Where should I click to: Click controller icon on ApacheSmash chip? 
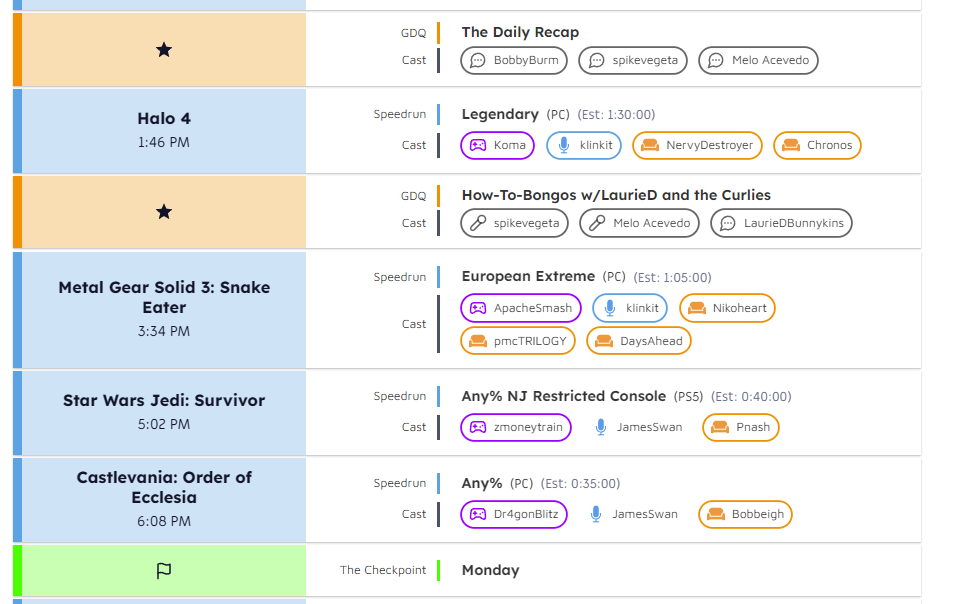point(478,308)
